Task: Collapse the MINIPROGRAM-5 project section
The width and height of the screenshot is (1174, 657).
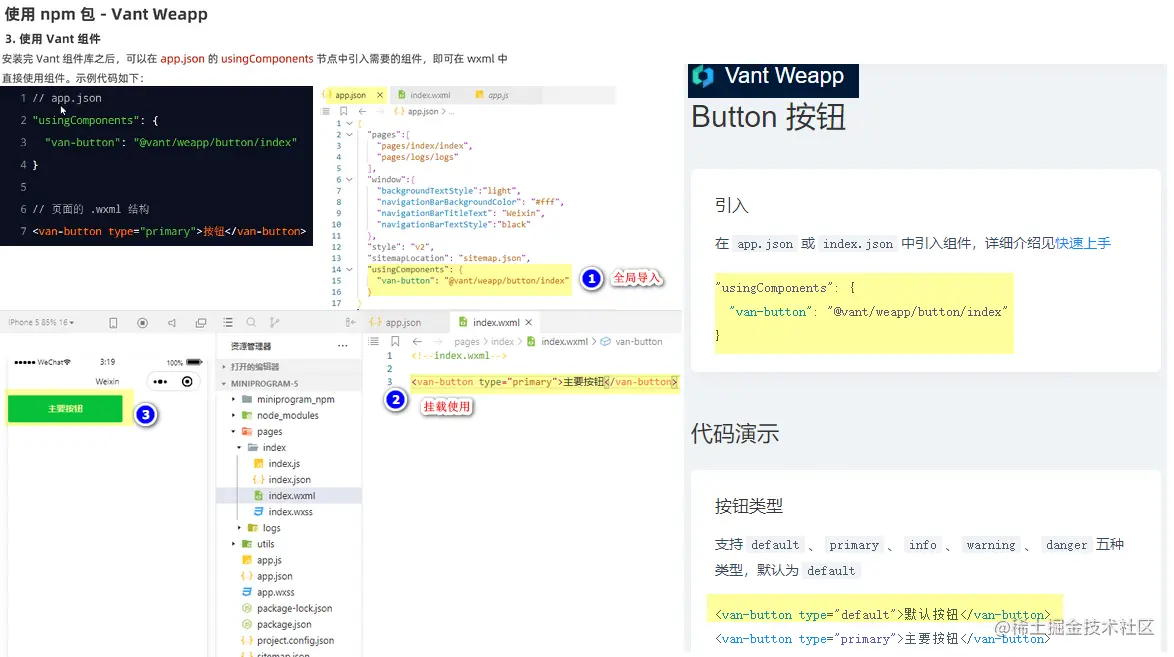Action: [x=223, y=384]
